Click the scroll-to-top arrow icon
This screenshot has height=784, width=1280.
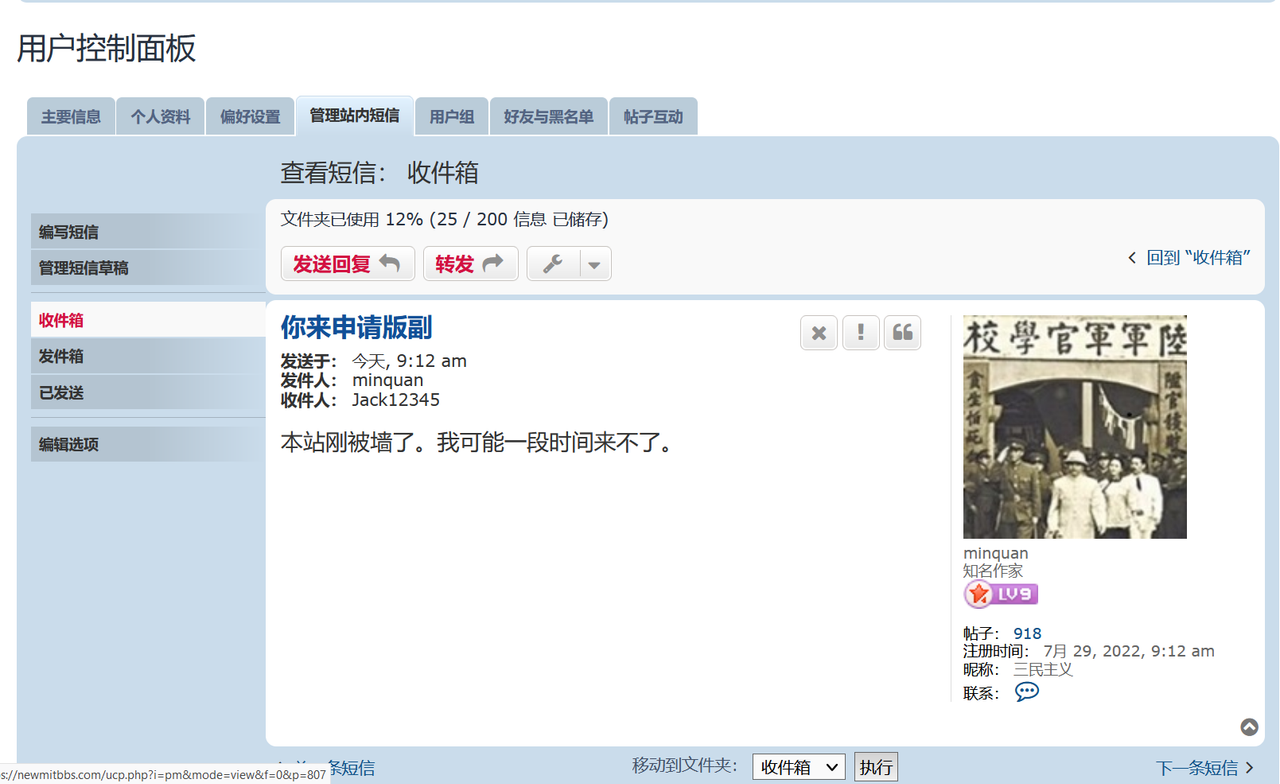point(1249,727)
